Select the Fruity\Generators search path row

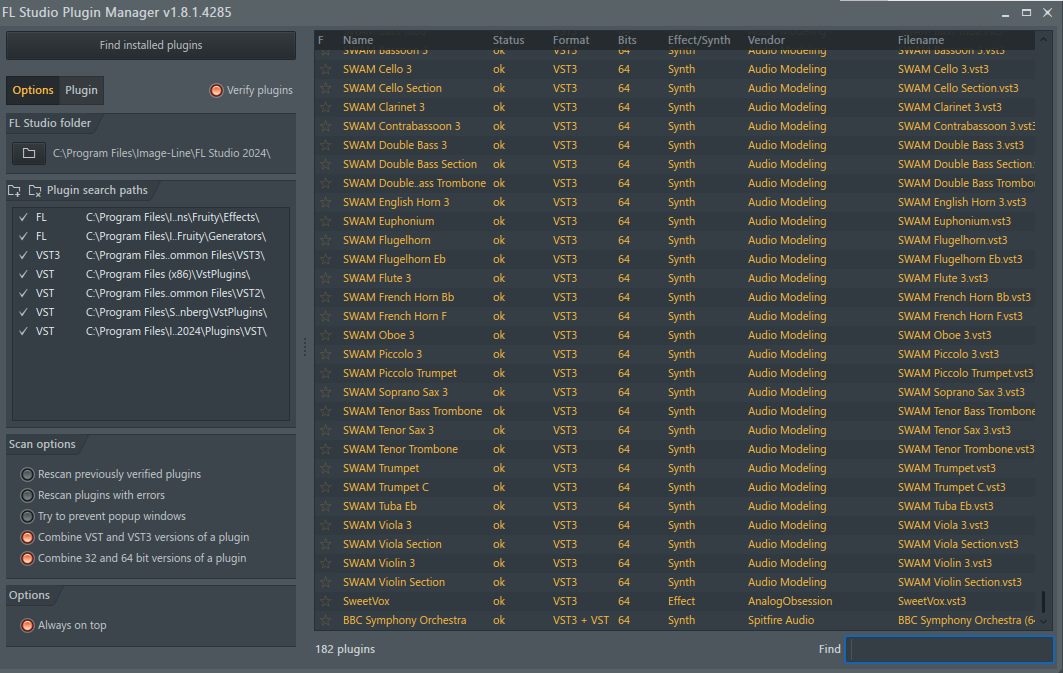click(151, 236)
